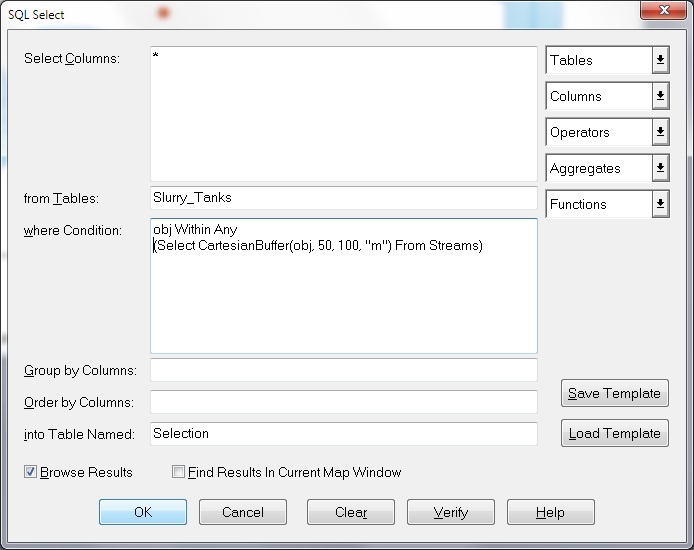Verify the SQL statement

(451, 512)
